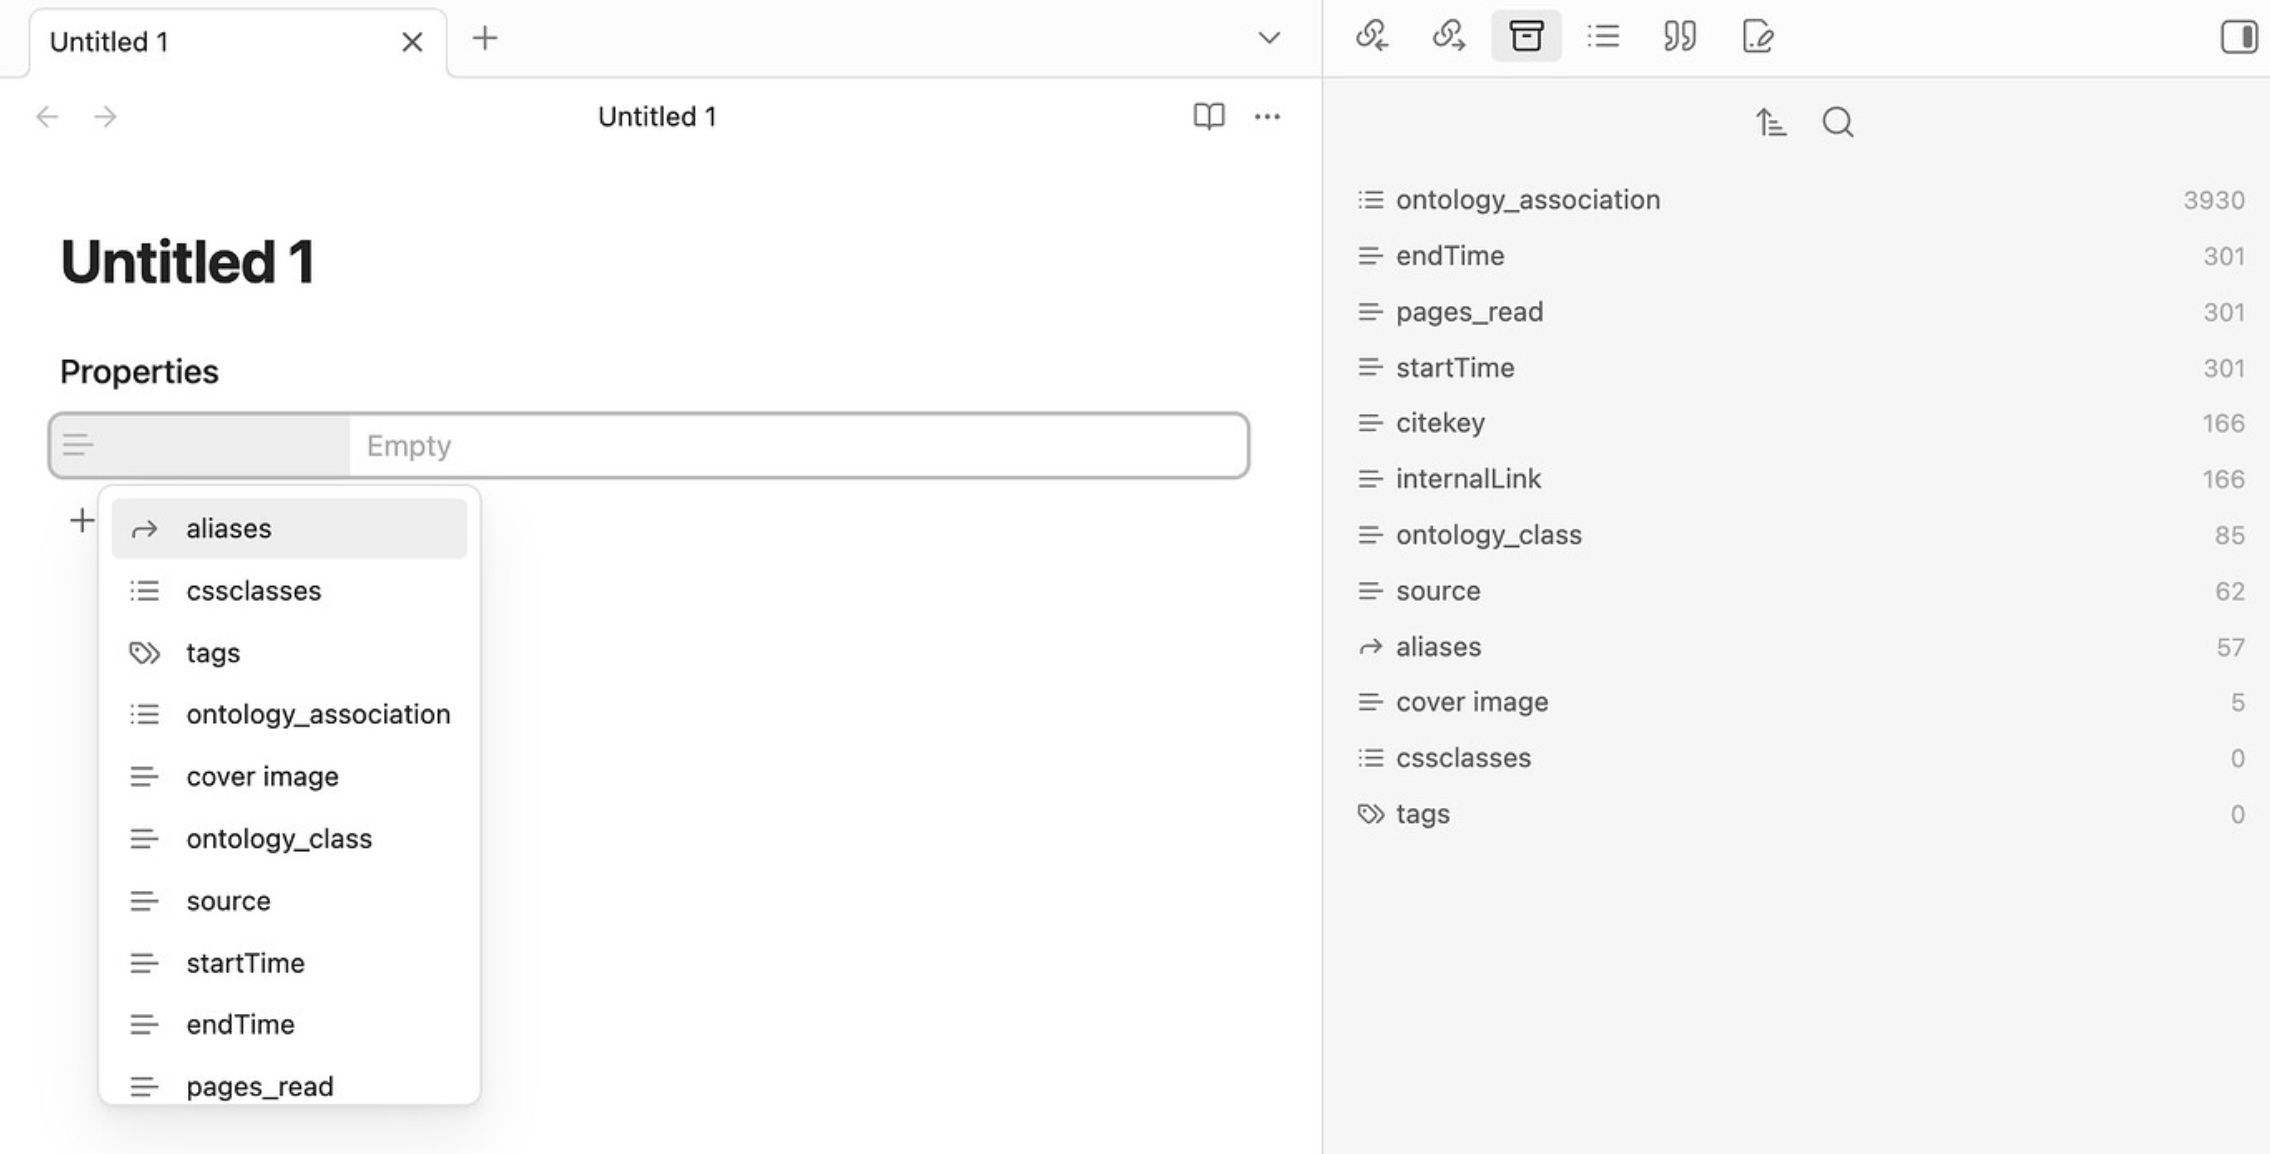Open more options three-dots menu
Viewport: 2270px width, 1154px height.
(1267, 117)
